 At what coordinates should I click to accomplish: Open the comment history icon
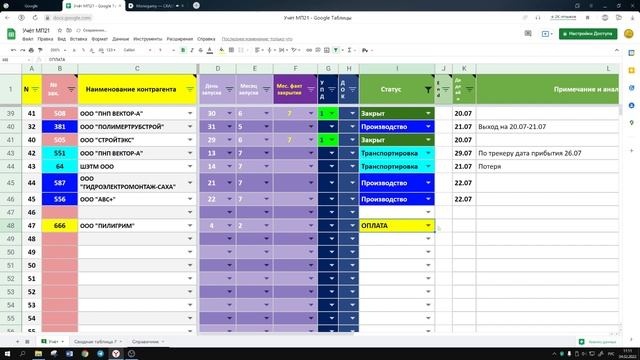click(528, 33)
